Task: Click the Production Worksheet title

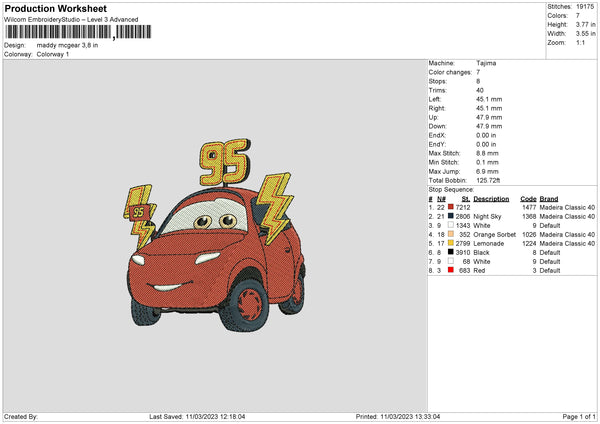Action: [x=55, y=8]
